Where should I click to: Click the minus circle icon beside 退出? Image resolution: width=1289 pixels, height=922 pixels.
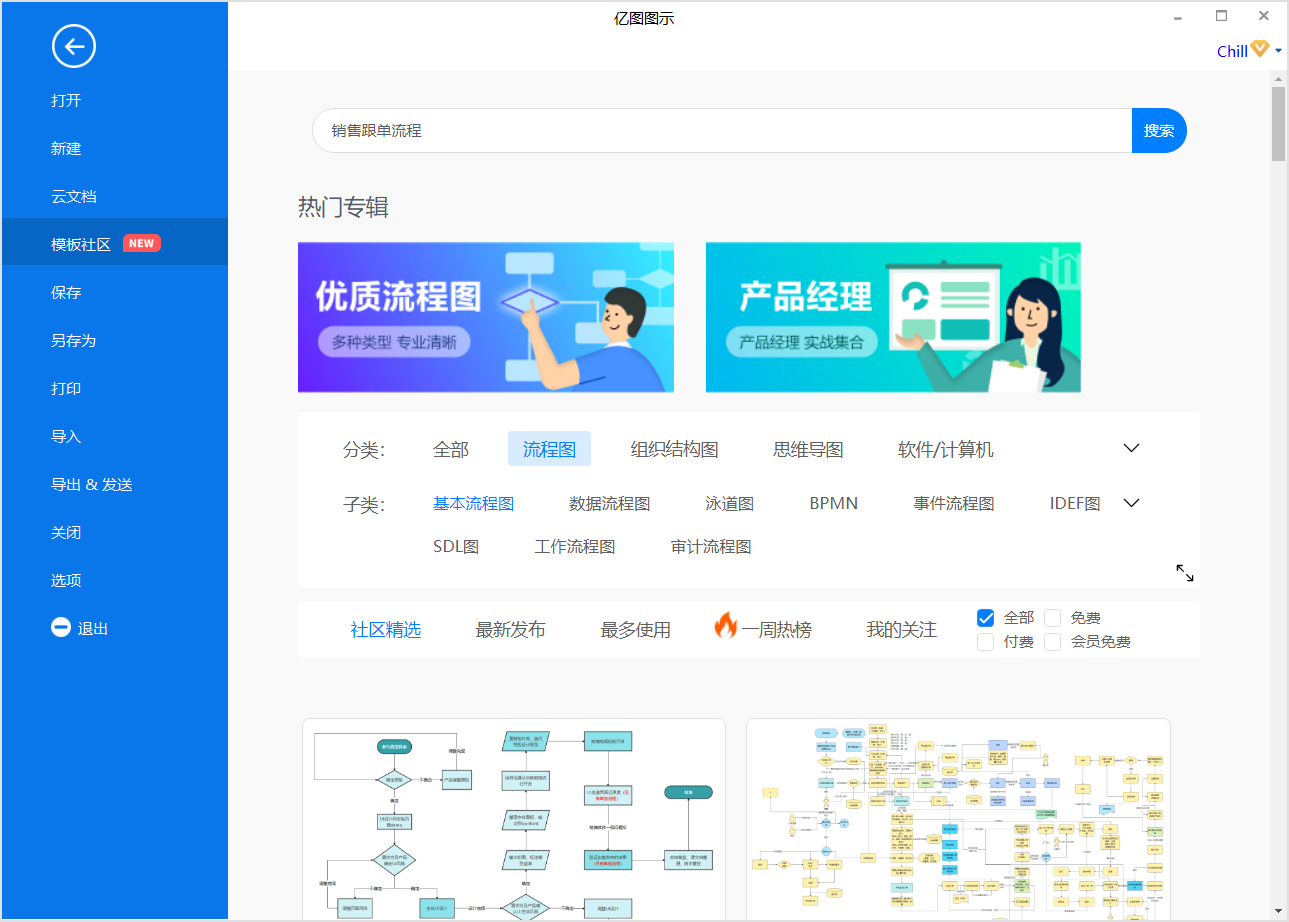tap(61, 628)
